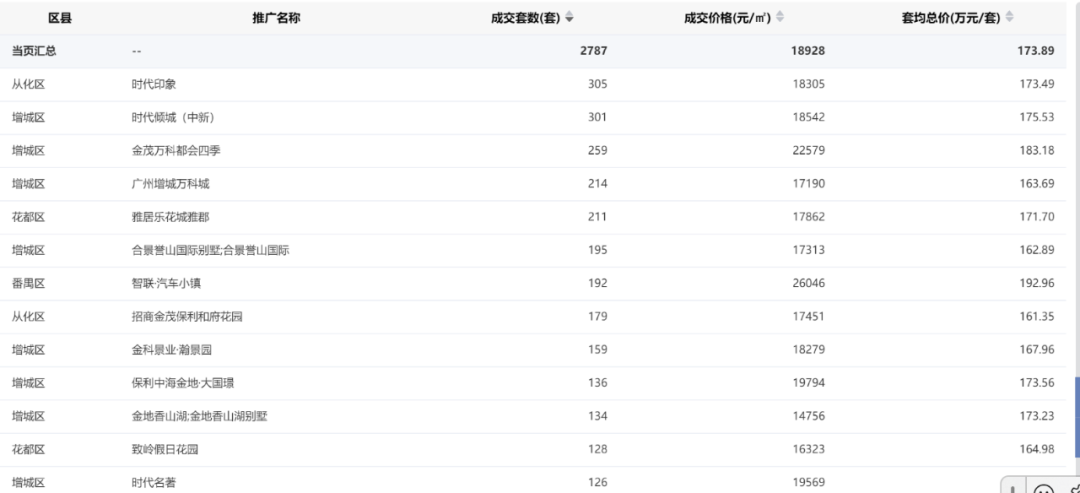Click the total price 175.53
Screen dimensions: 1080x493
(1037, 117)
